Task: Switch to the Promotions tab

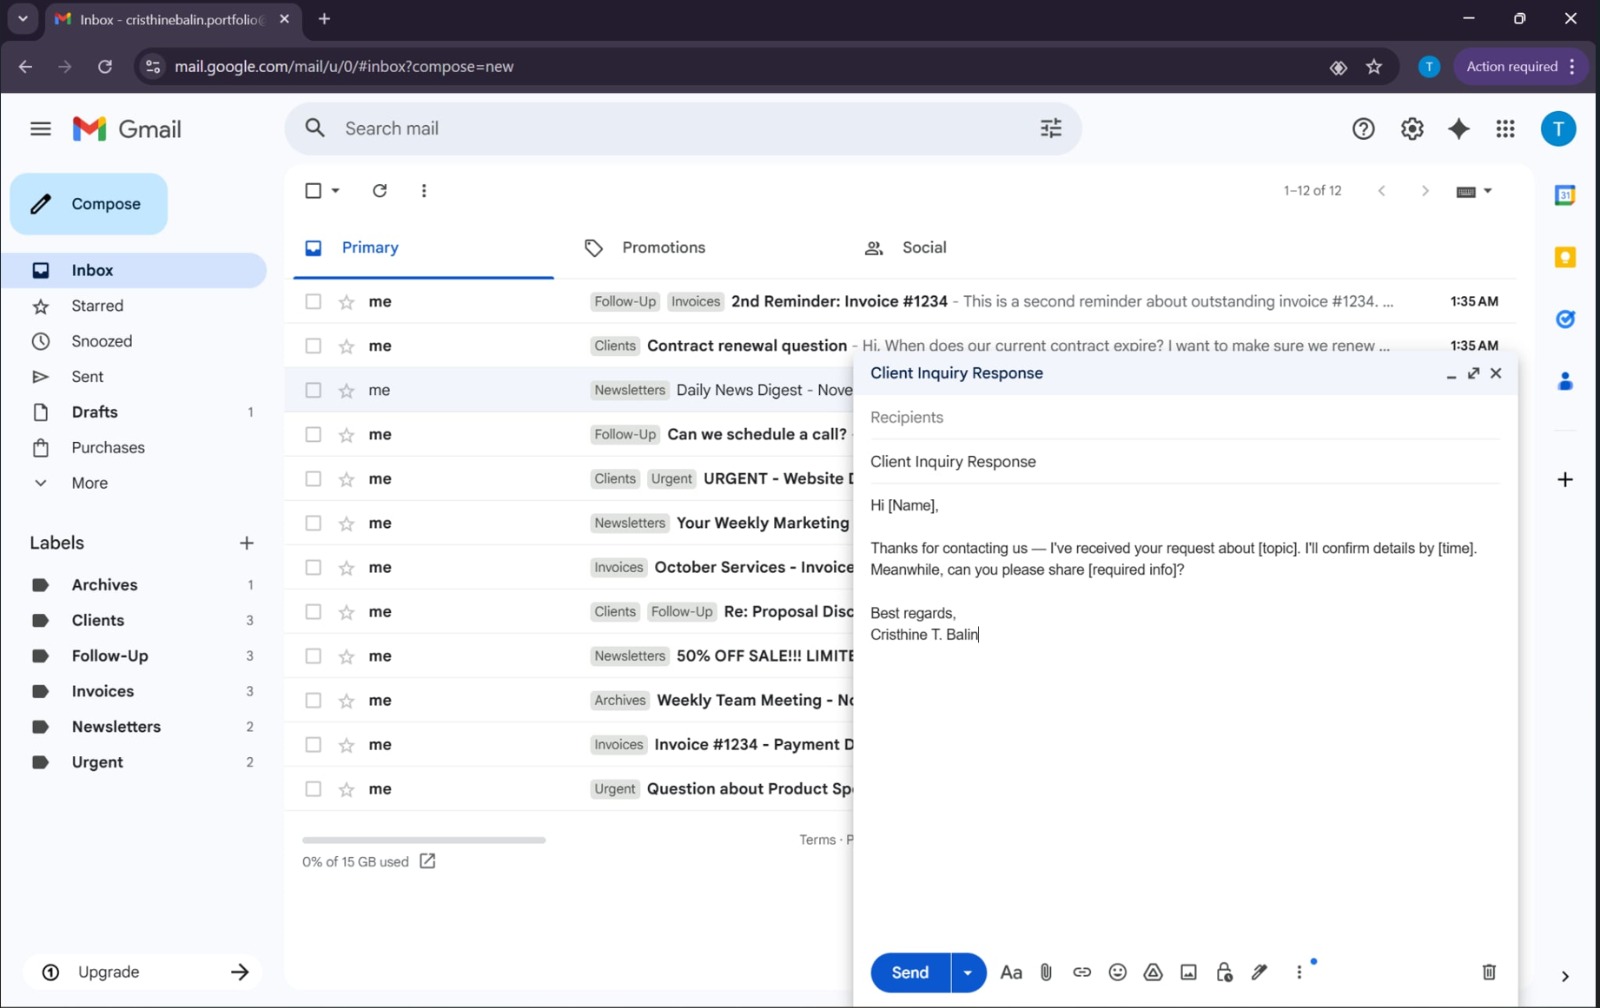Action: point(663,248)
